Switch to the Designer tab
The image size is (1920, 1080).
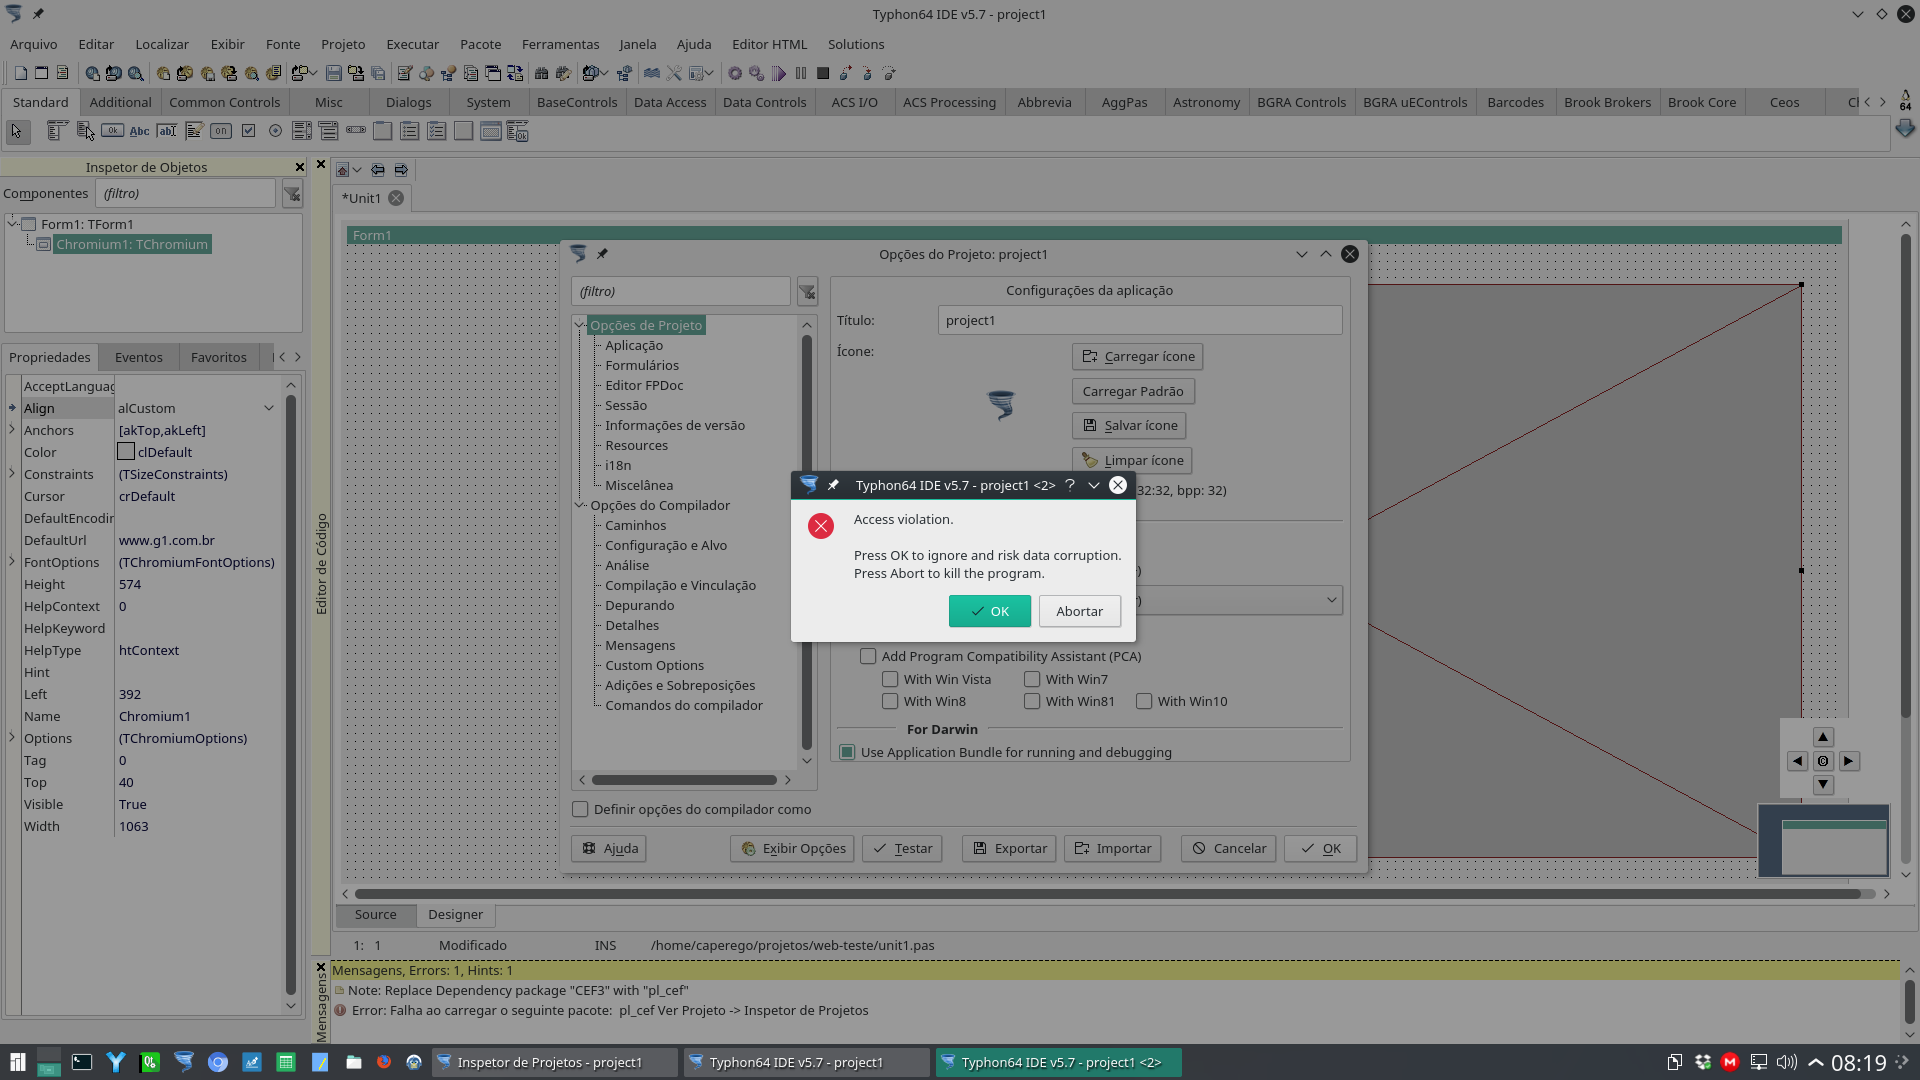click(455, 914)
